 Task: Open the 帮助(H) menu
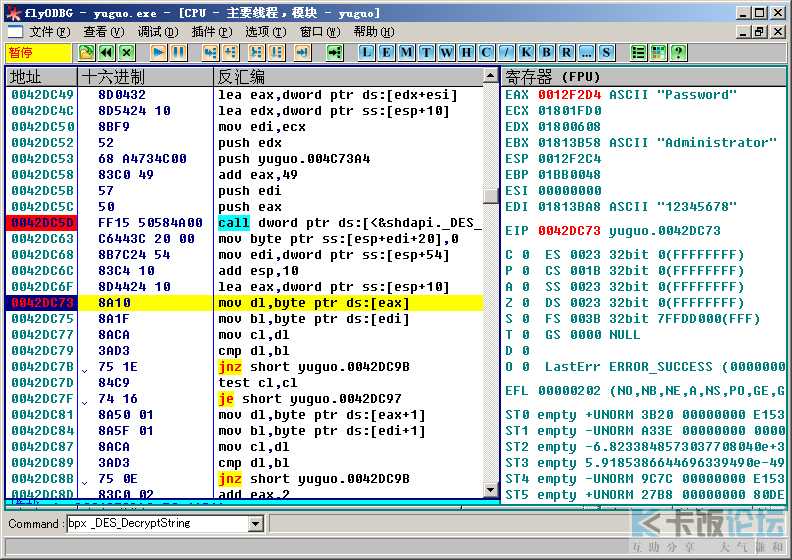374,32
